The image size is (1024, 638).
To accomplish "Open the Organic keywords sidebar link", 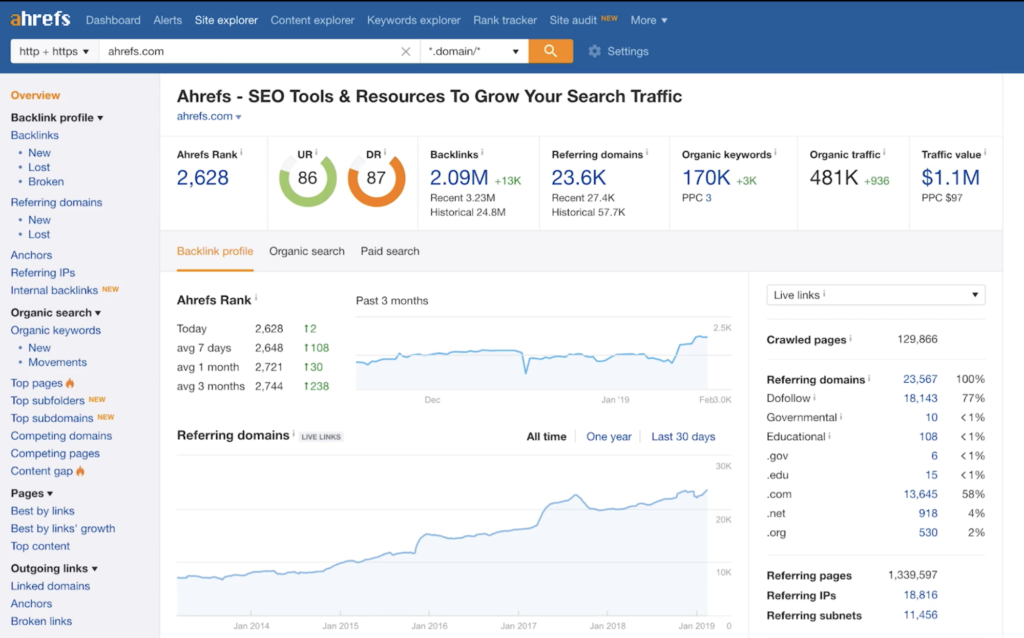I will [56, 330].
